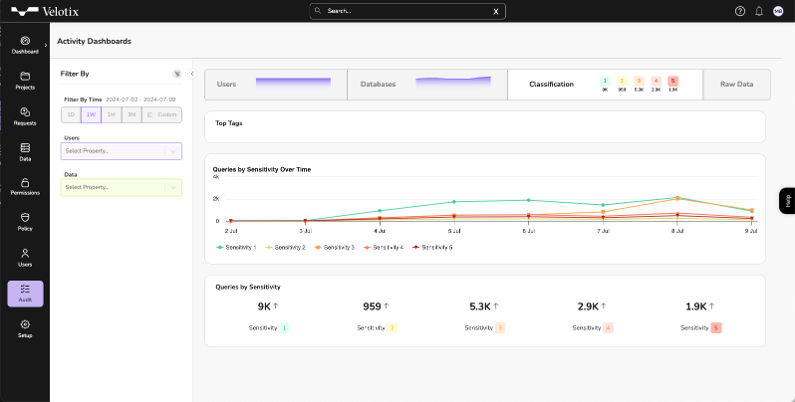Select the 1M time range option
This screenshot has width=795, height=402.
[111, 115]
